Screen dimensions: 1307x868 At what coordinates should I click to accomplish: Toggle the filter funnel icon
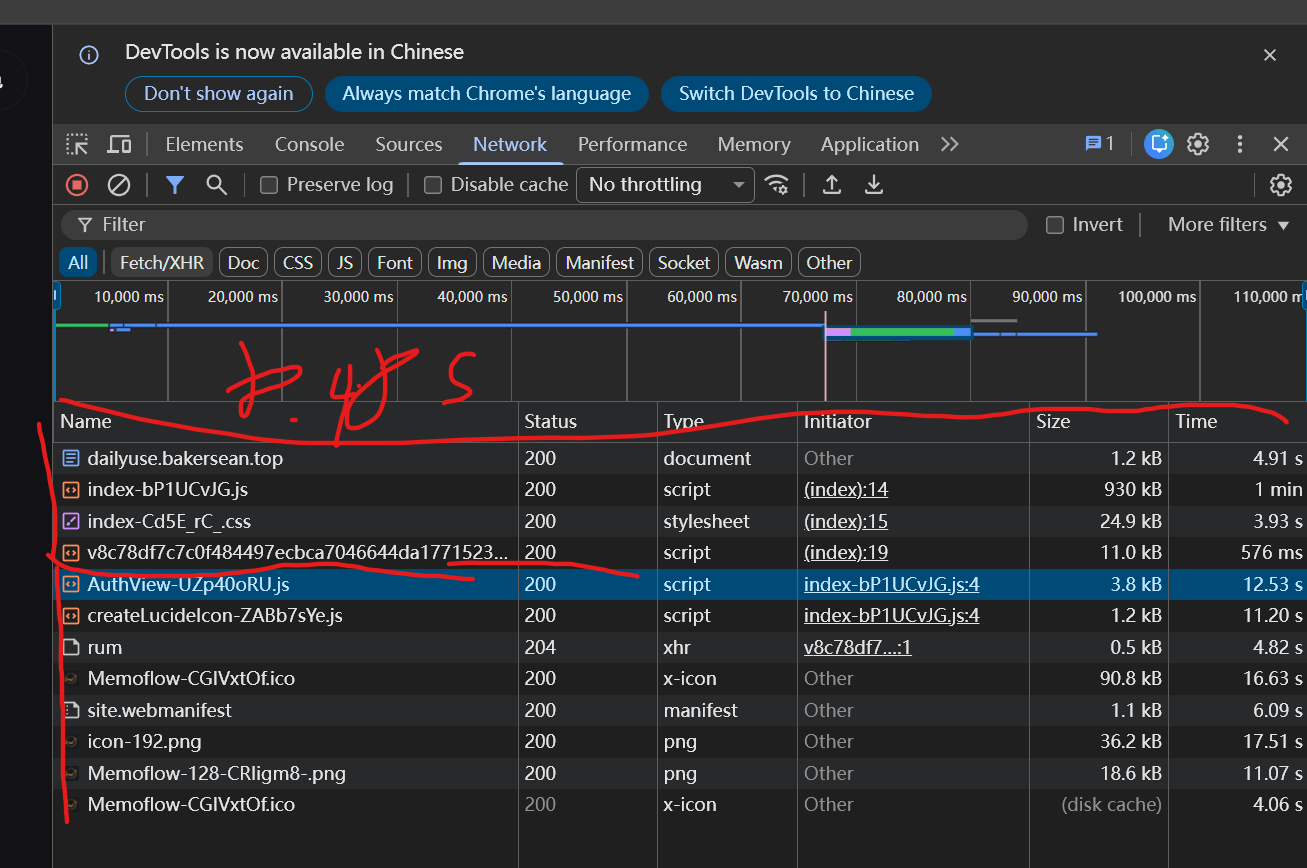tap(175, 184)
